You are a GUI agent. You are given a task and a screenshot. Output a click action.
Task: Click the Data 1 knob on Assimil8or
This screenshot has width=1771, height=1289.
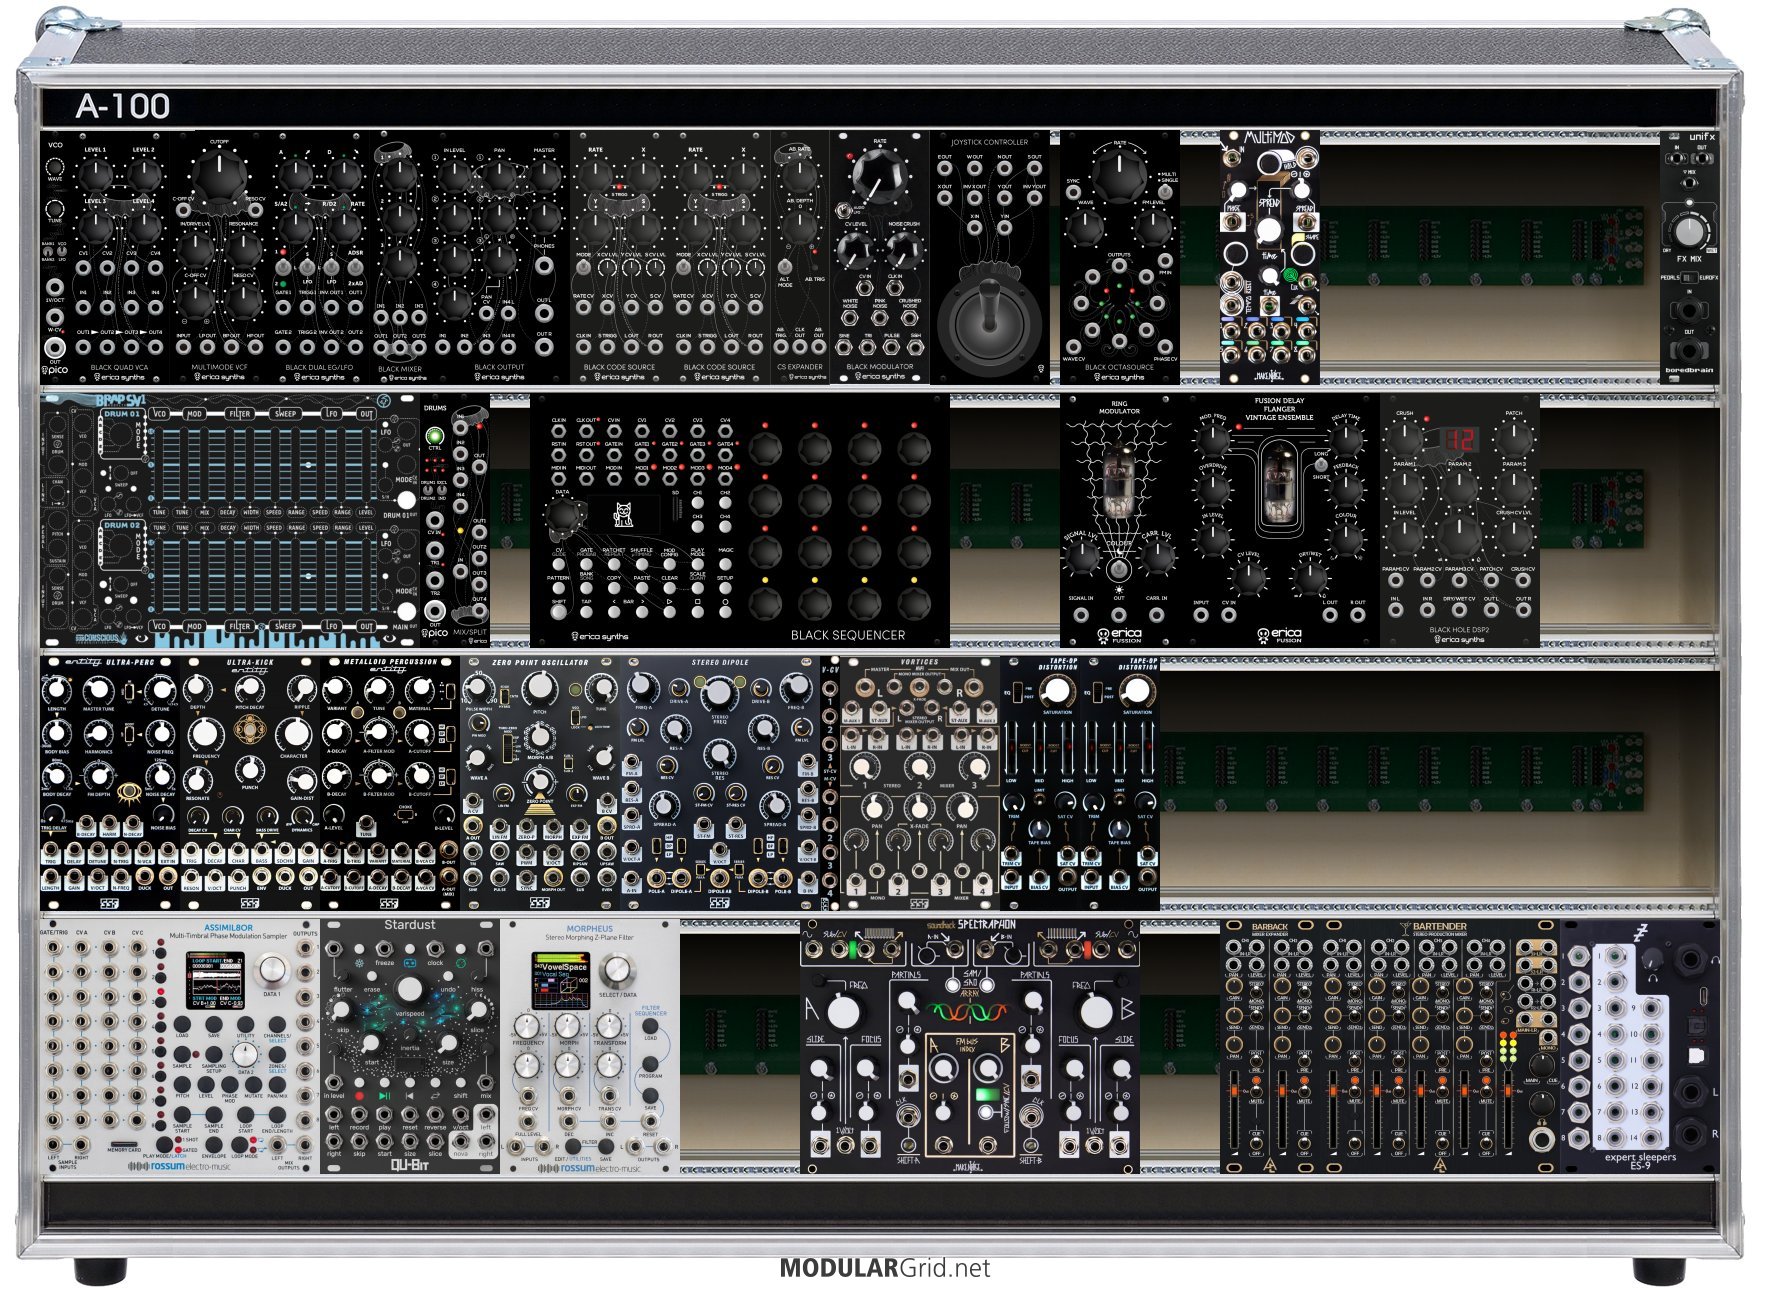tap(271, 970)
